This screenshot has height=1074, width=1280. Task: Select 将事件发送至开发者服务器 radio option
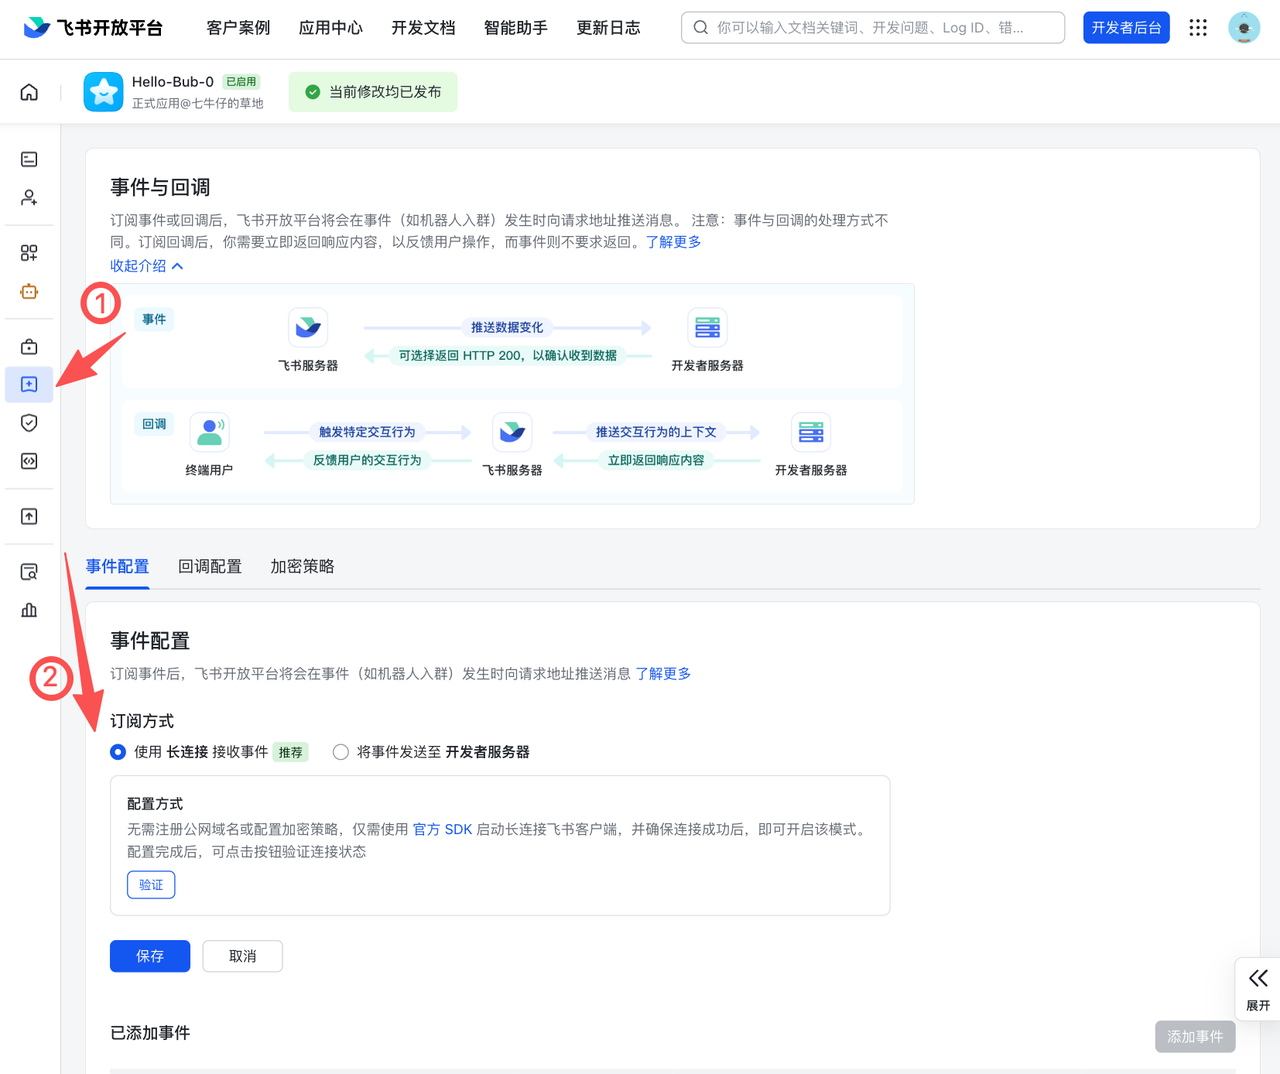pos(341,752)
